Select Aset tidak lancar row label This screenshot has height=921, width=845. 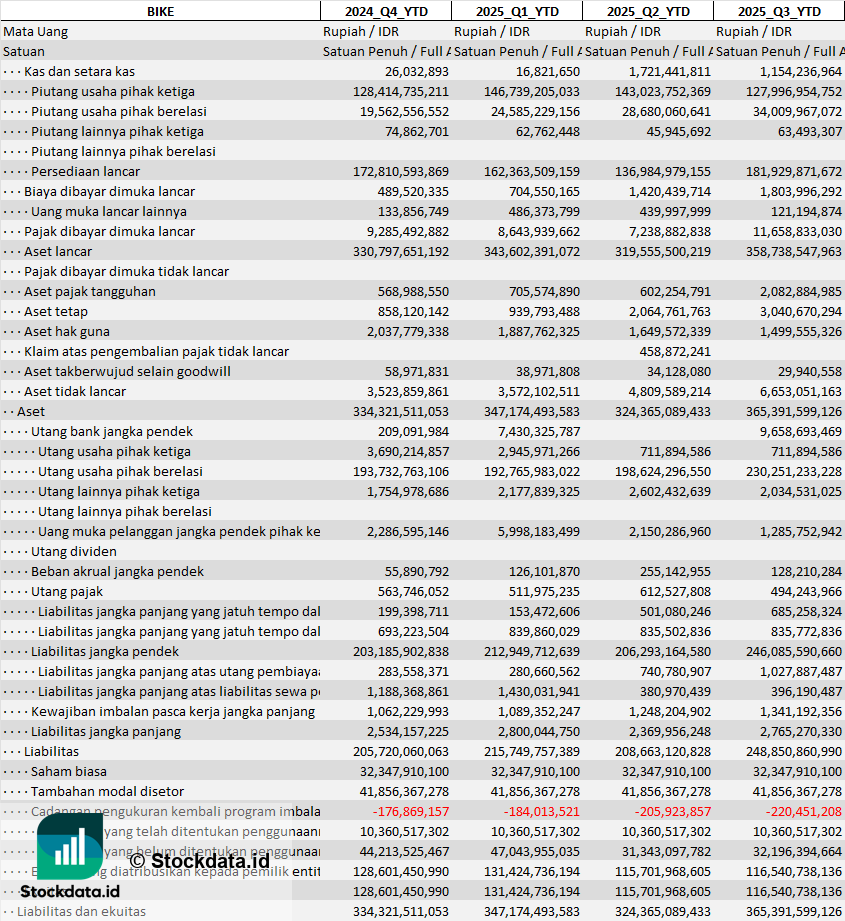tap(75, 391)
